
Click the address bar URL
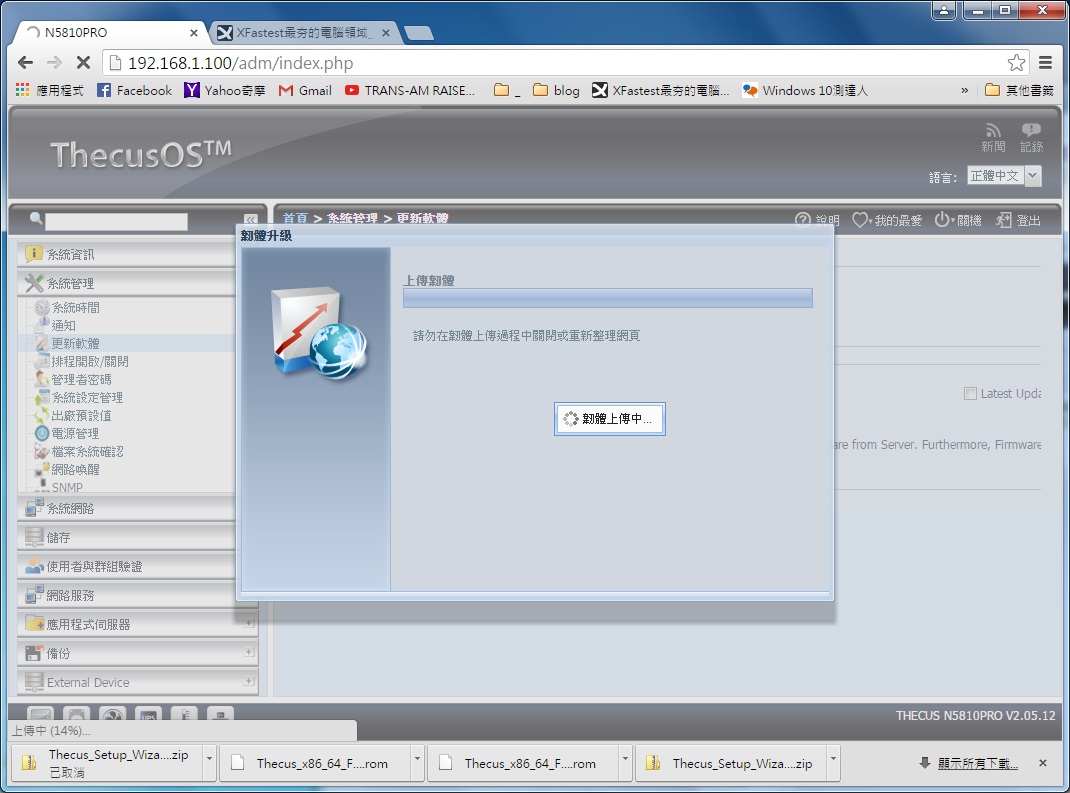tap(240, 63)
